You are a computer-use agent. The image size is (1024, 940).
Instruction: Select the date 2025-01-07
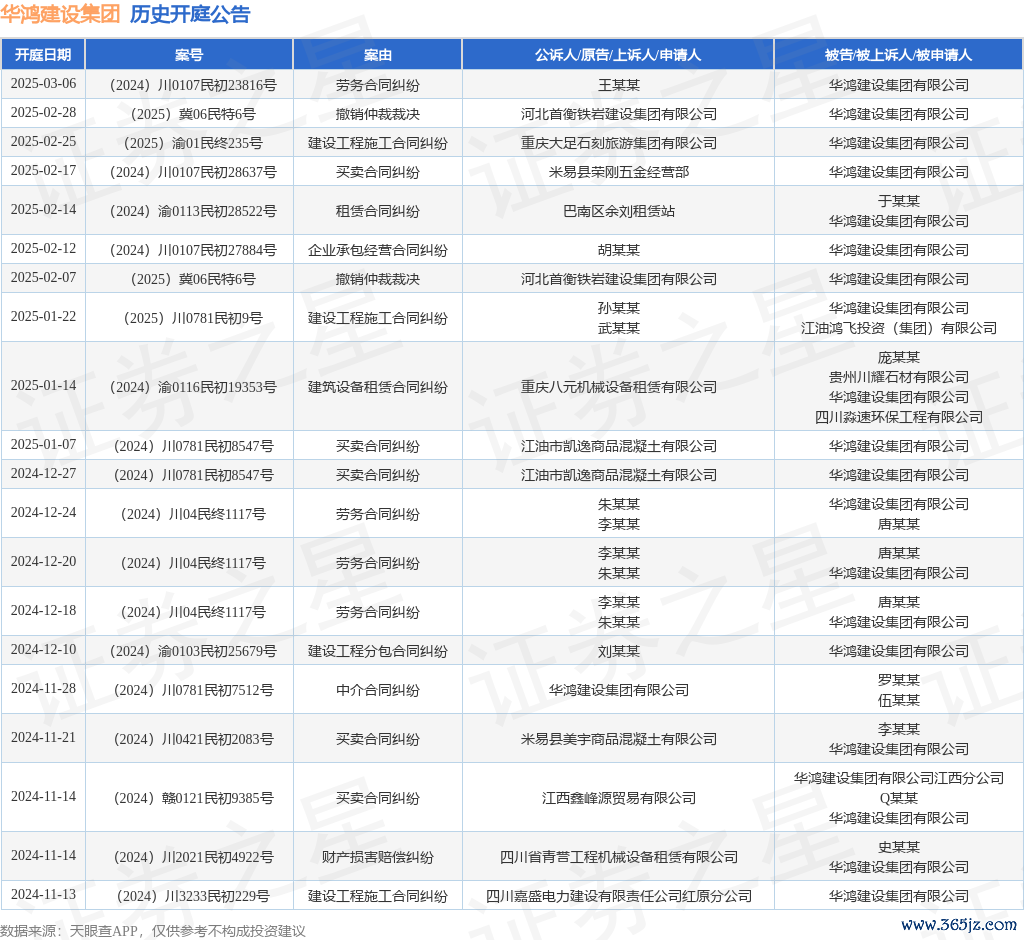[x=43, y=445]
